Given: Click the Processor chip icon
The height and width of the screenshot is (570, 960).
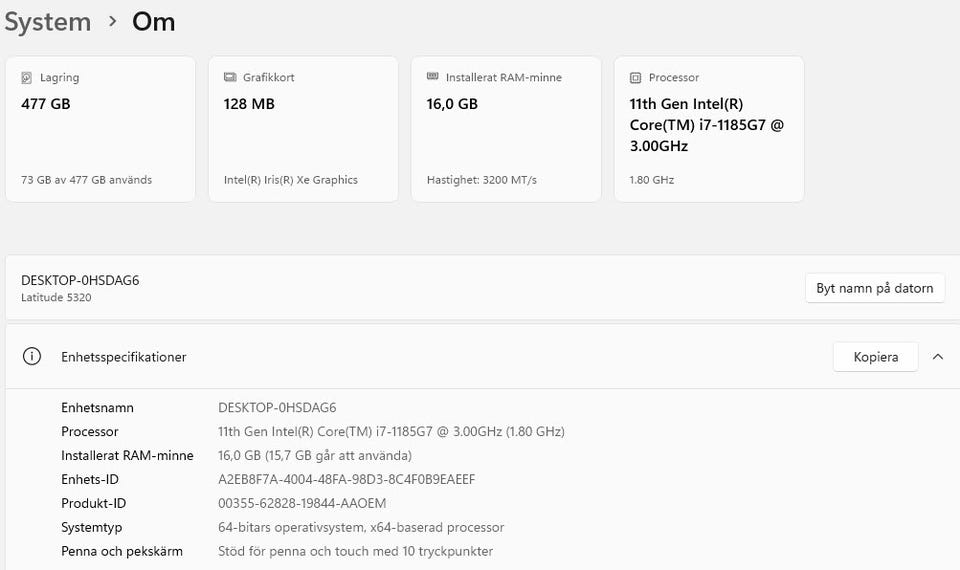Looking at the screenshot, I should click(x=635, y=77).
